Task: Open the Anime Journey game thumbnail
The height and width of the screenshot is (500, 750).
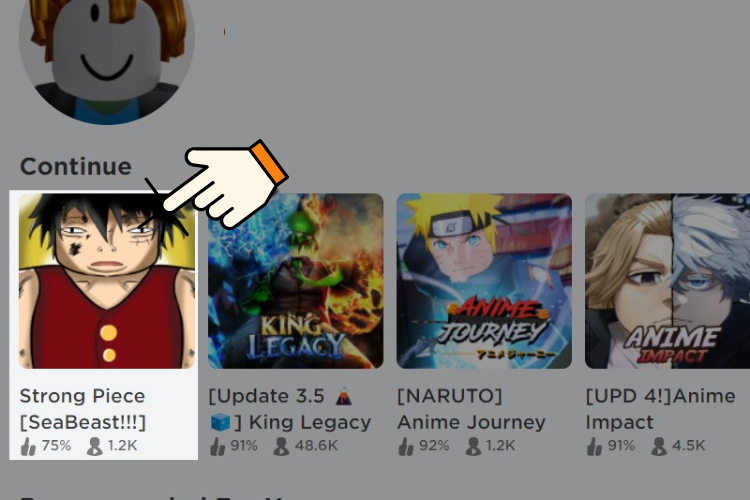Action: [x=484, y=281]
